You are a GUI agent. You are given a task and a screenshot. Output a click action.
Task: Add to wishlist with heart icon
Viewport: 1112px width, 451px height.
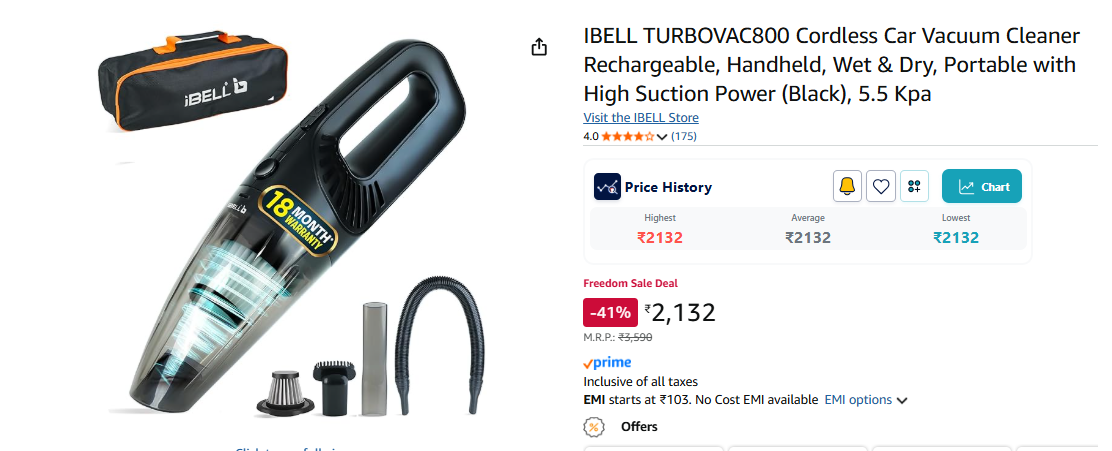(881, 186)
